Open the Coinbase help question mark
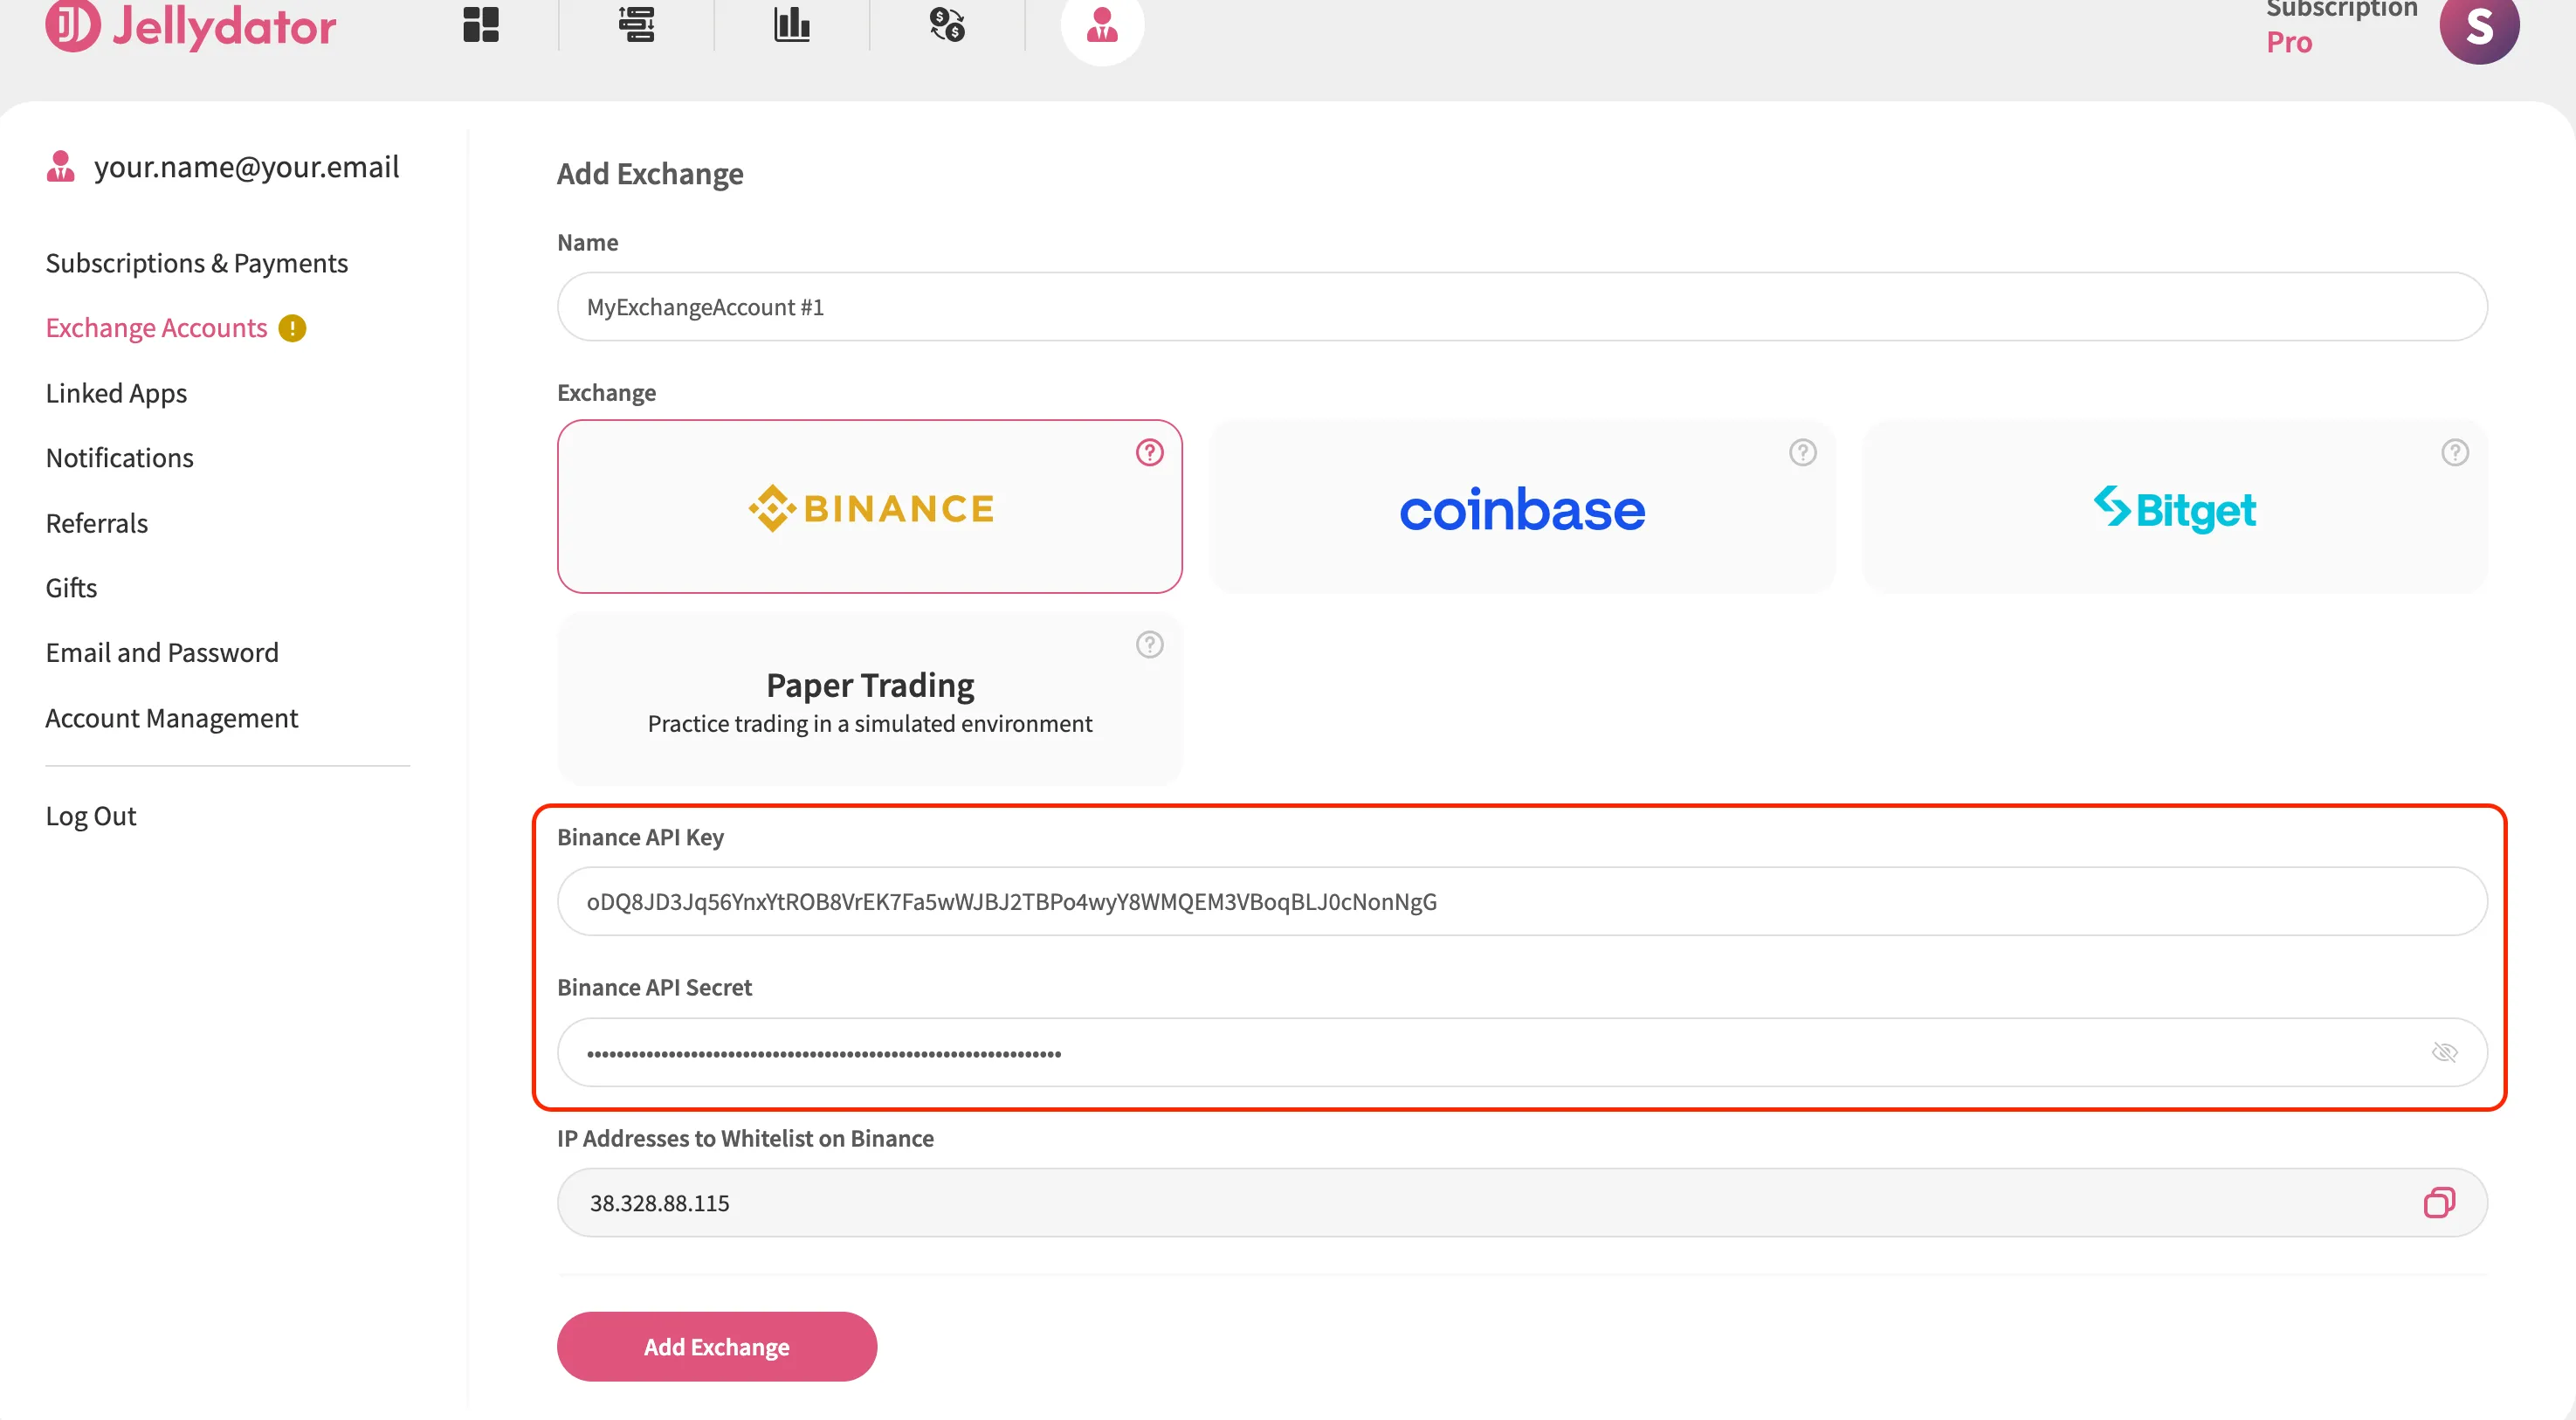 [1802, 453]
